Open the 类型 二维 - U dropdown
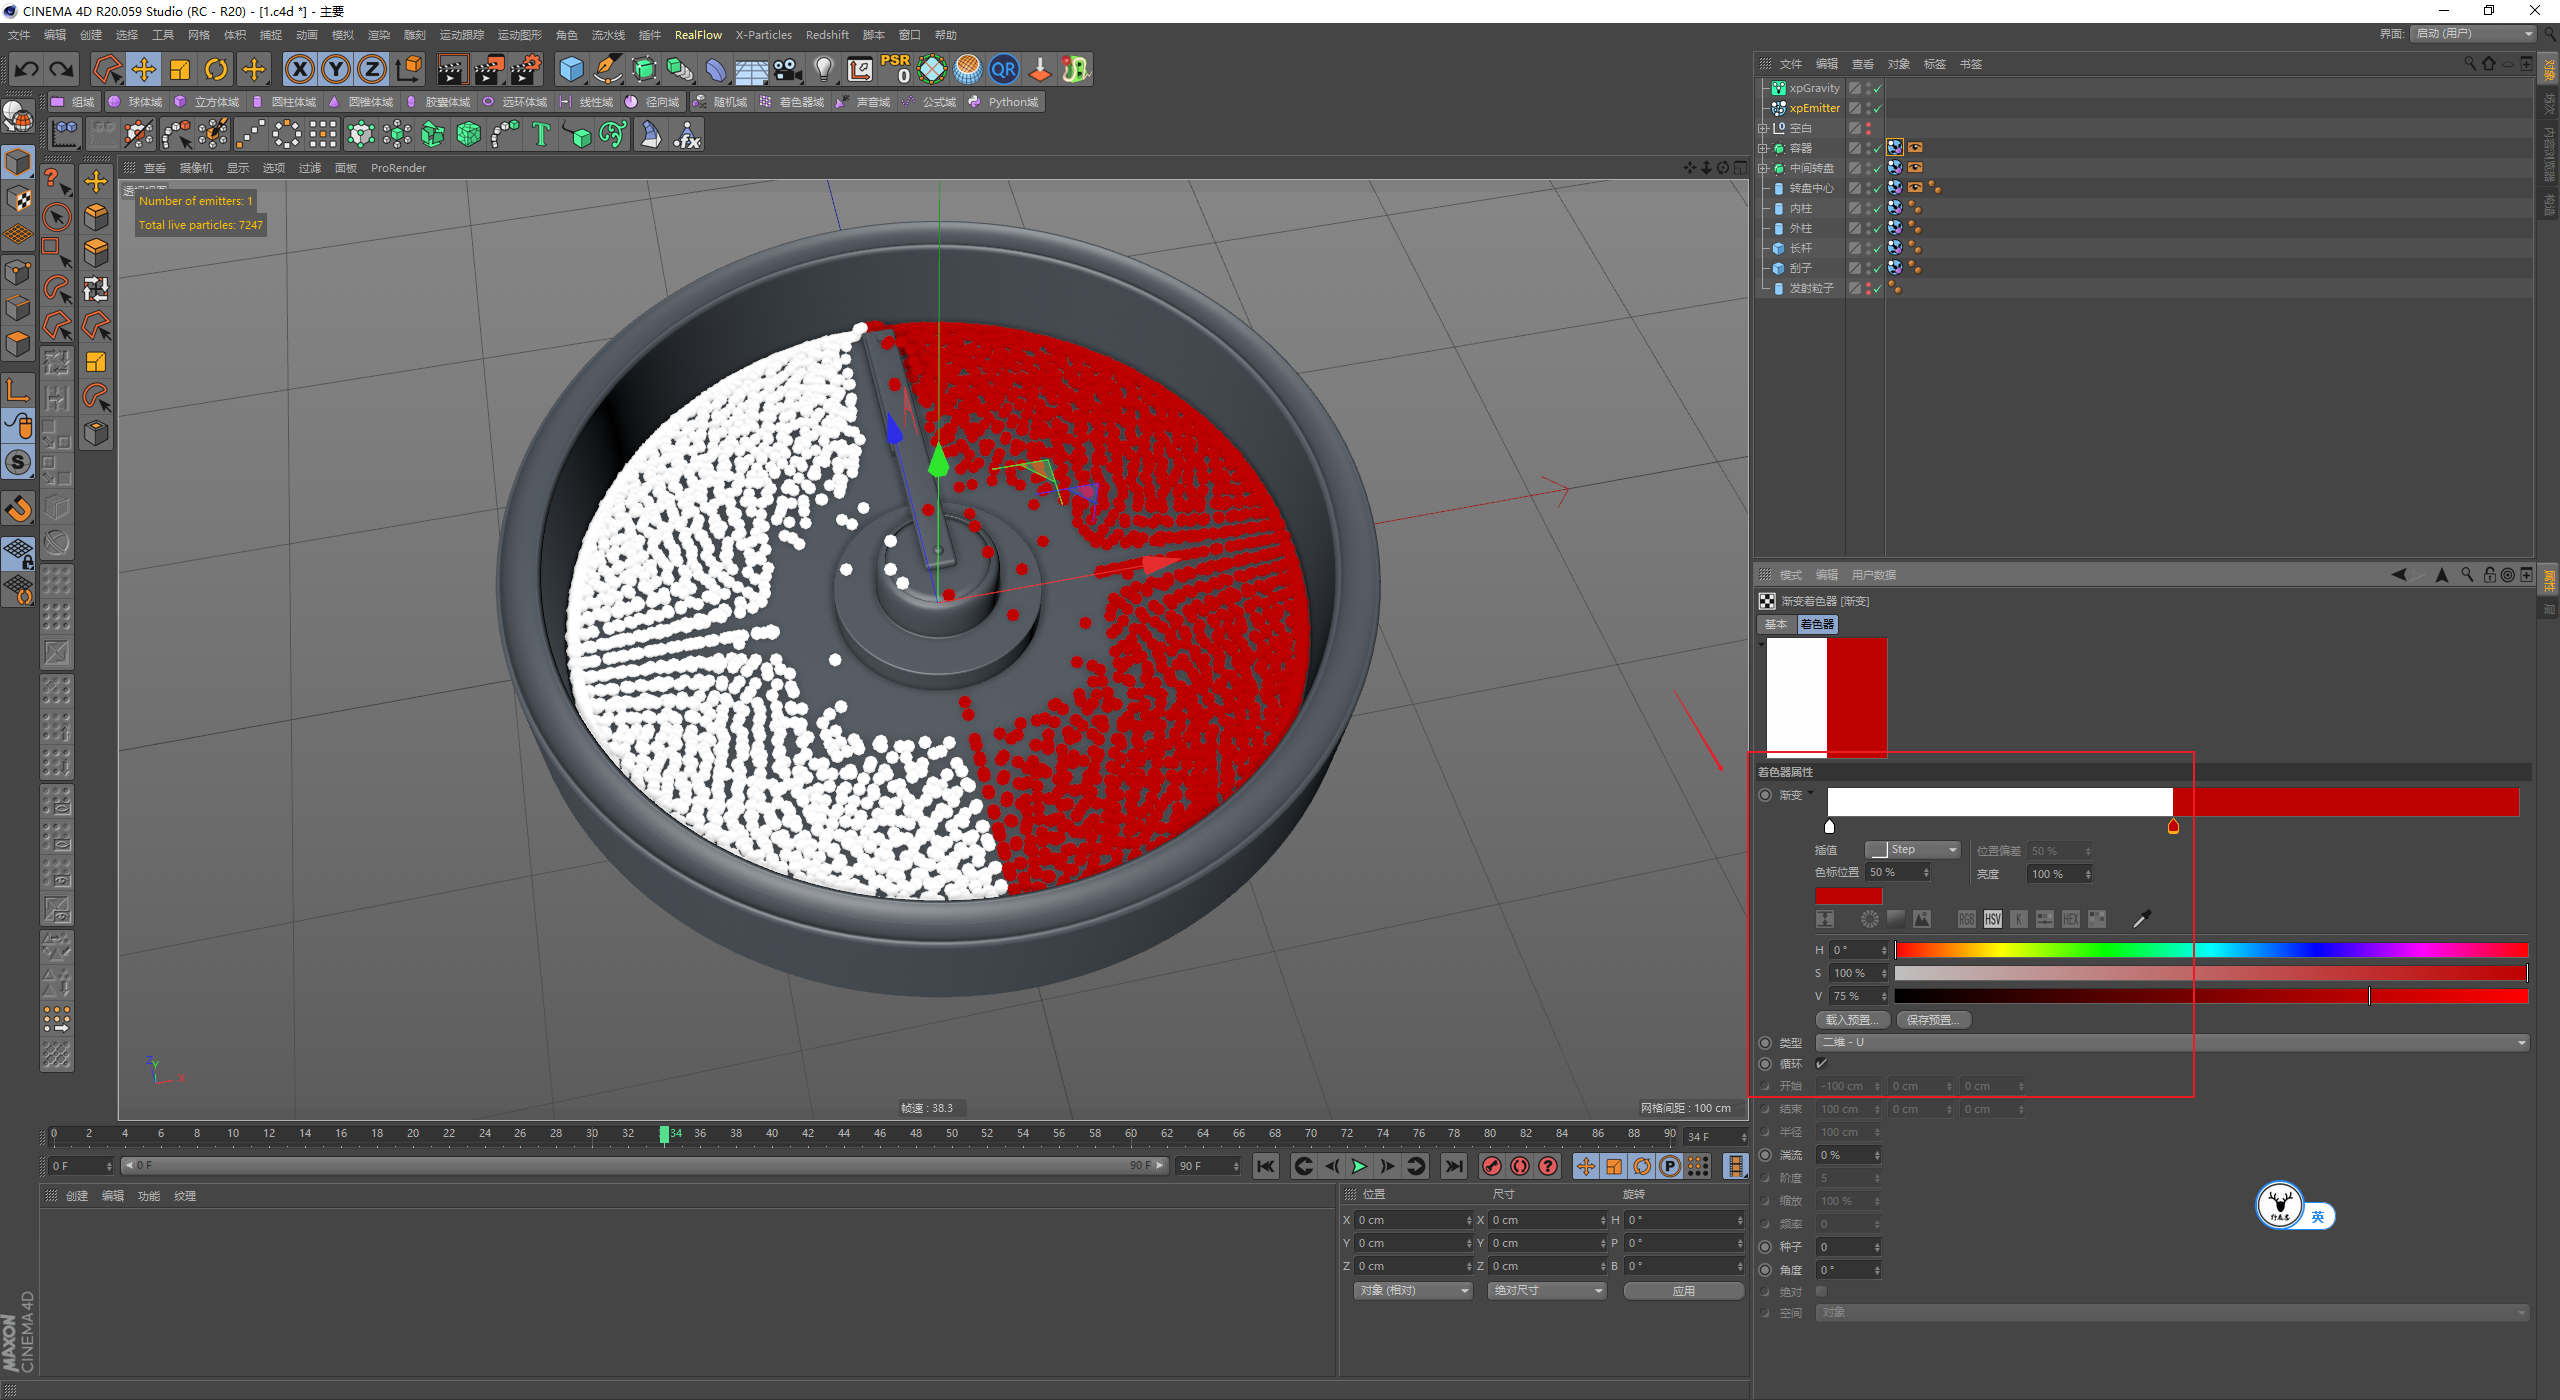 pyautogui.click(x=2172, y=1042)
